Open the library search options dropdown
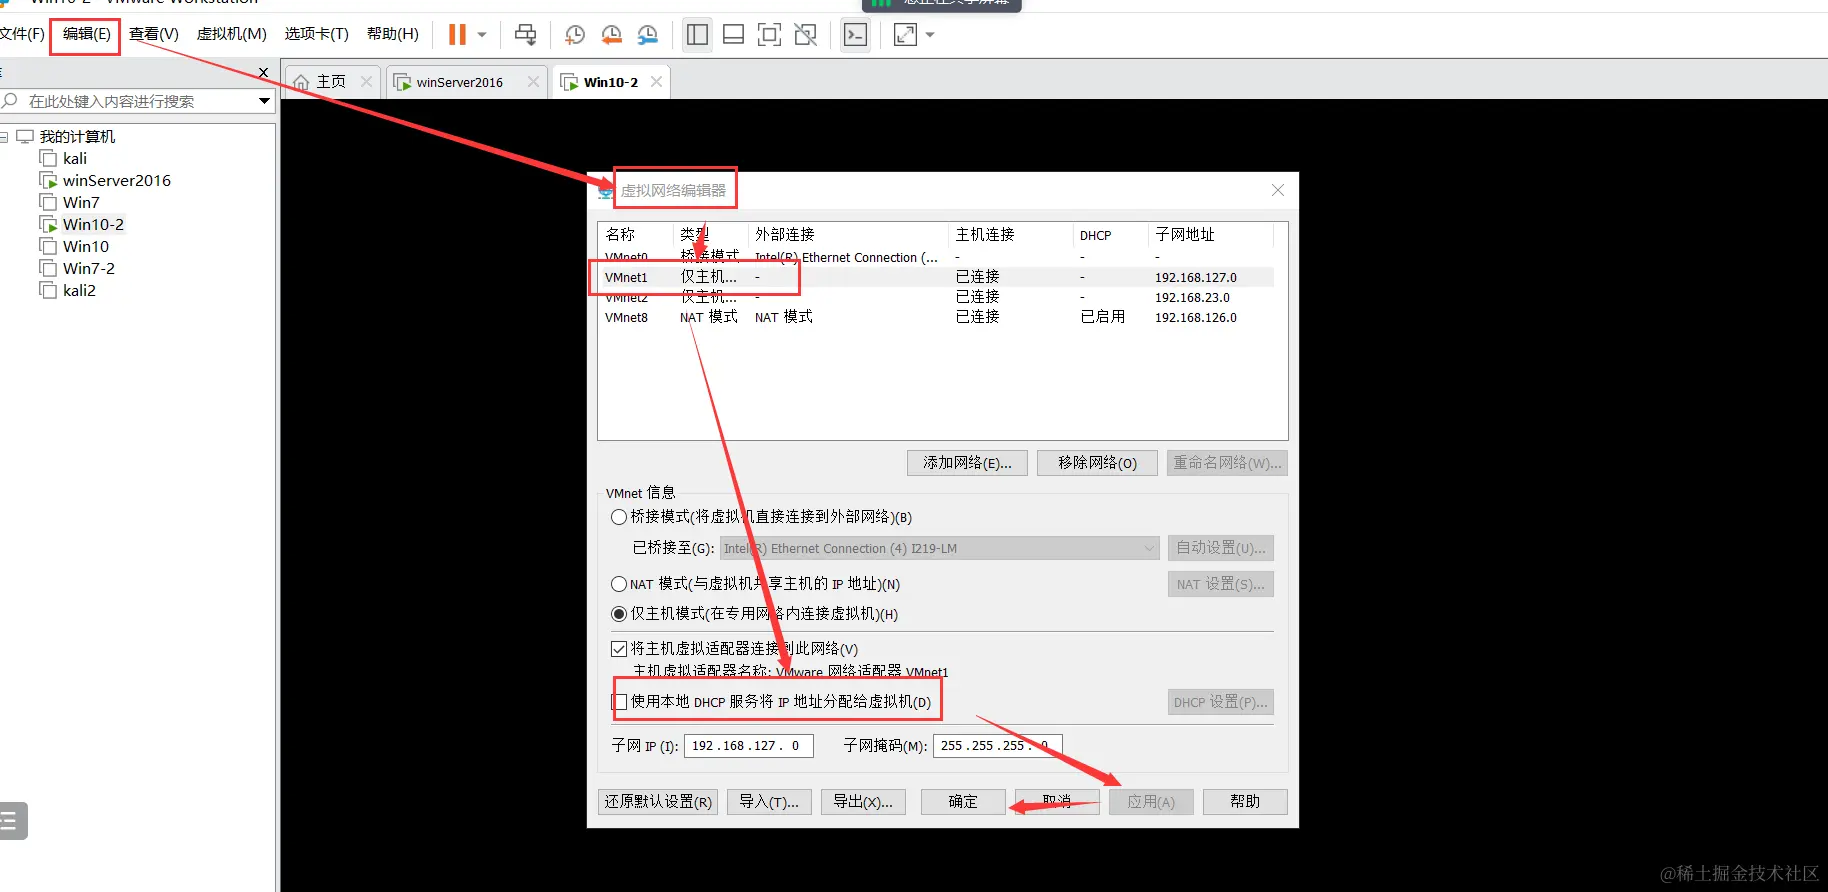Viewport: 1828px width, 892px height. click(264, 101)
